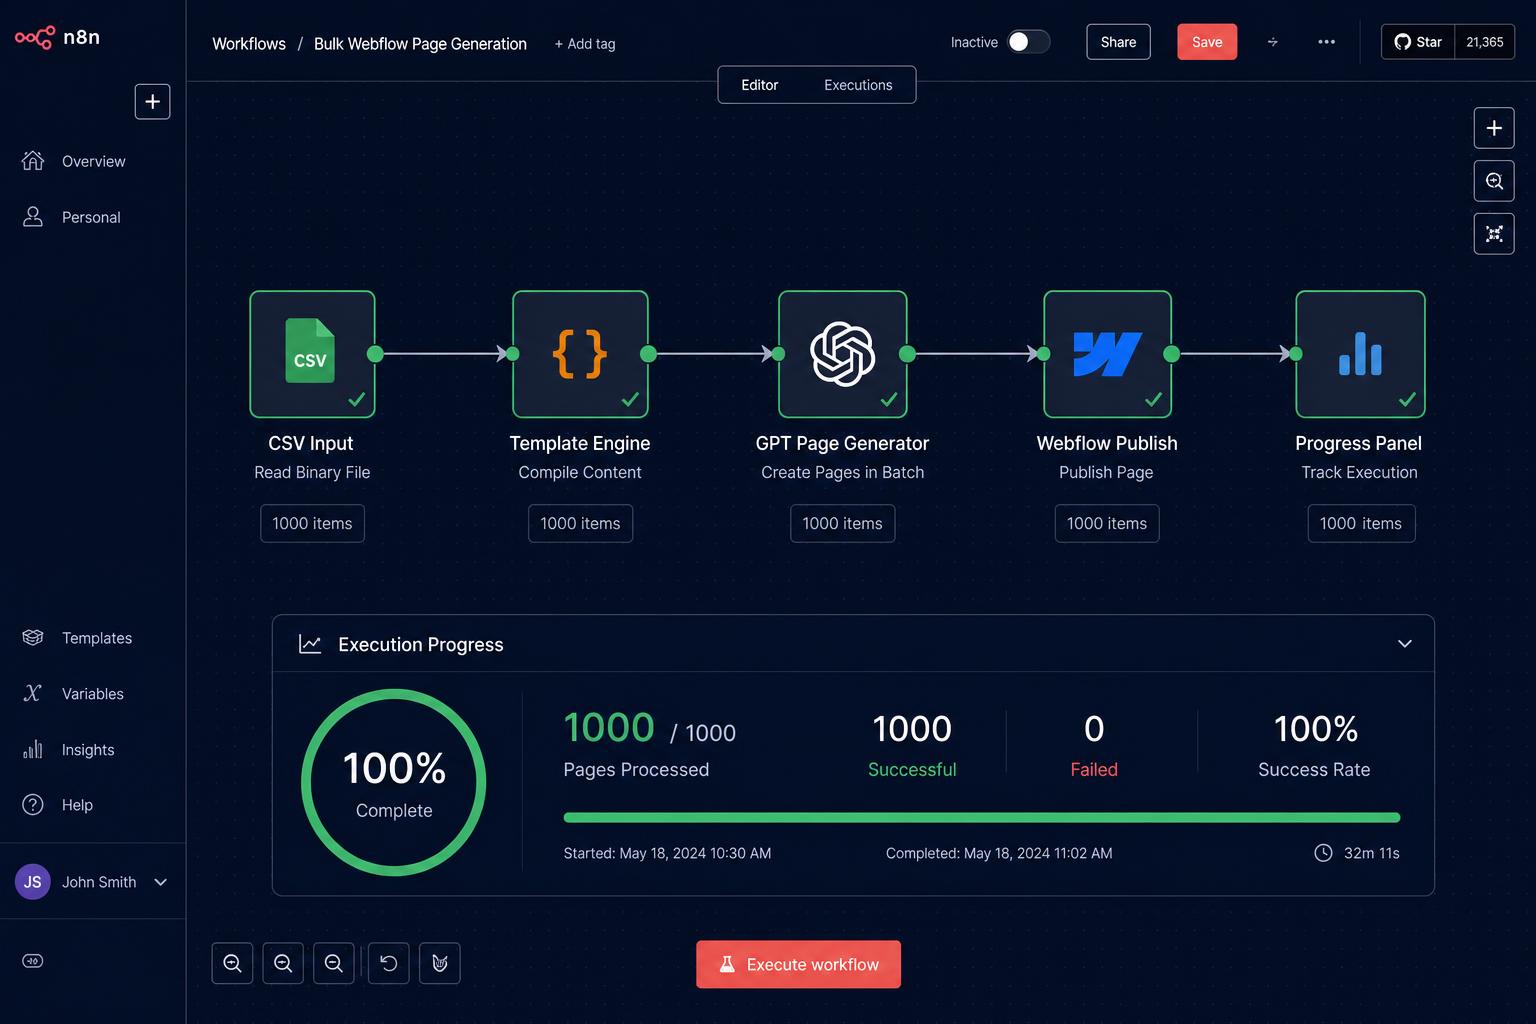Click the small icon left of three-dots menu
Image resolution: width=1536 pixels, height=1024 pixels.
point(1273,42)
